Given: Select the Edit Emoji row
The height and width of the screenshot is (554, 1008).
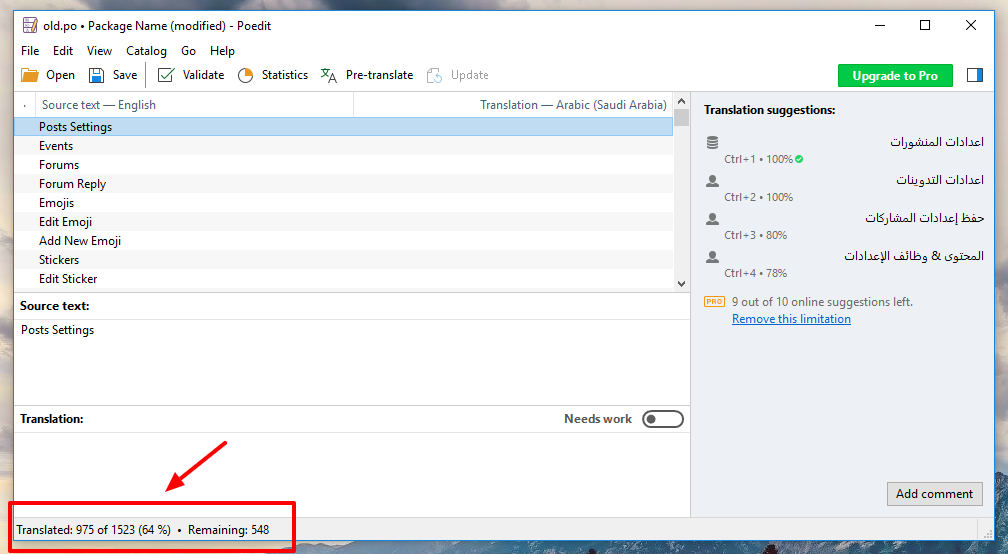Looking at the screenshot, I should [x=343, y=222].
